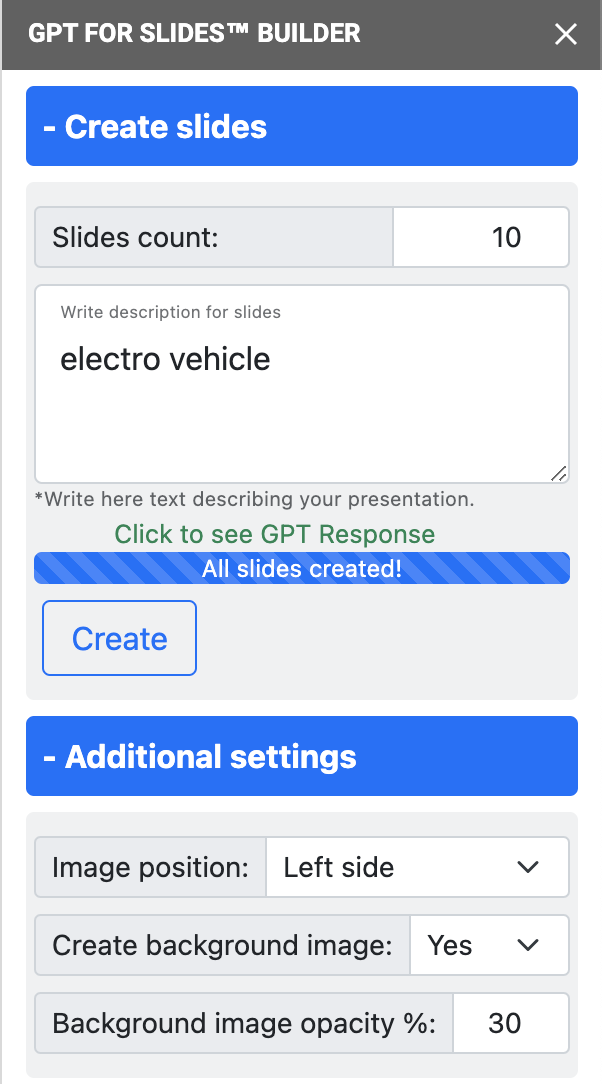This screenshot has height=1084, width=602.
Task: Select the Slides count field showing 10
Action: click(x=481, y=237)
